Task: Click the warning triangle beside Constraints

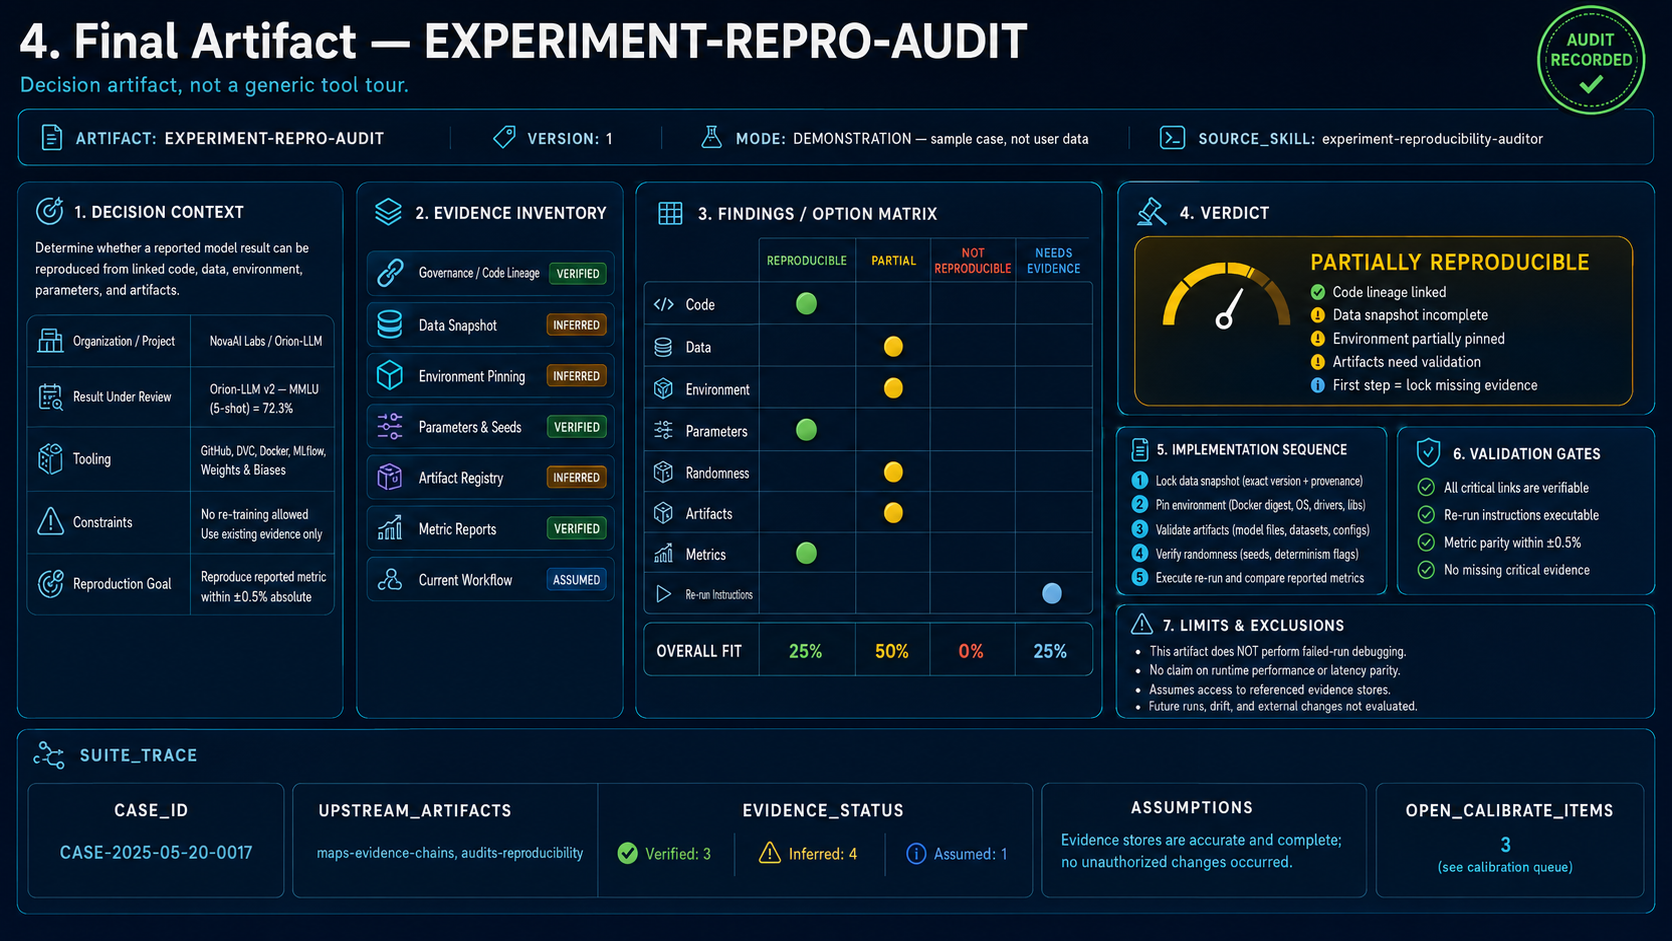Action: click(x=50, y=521)
